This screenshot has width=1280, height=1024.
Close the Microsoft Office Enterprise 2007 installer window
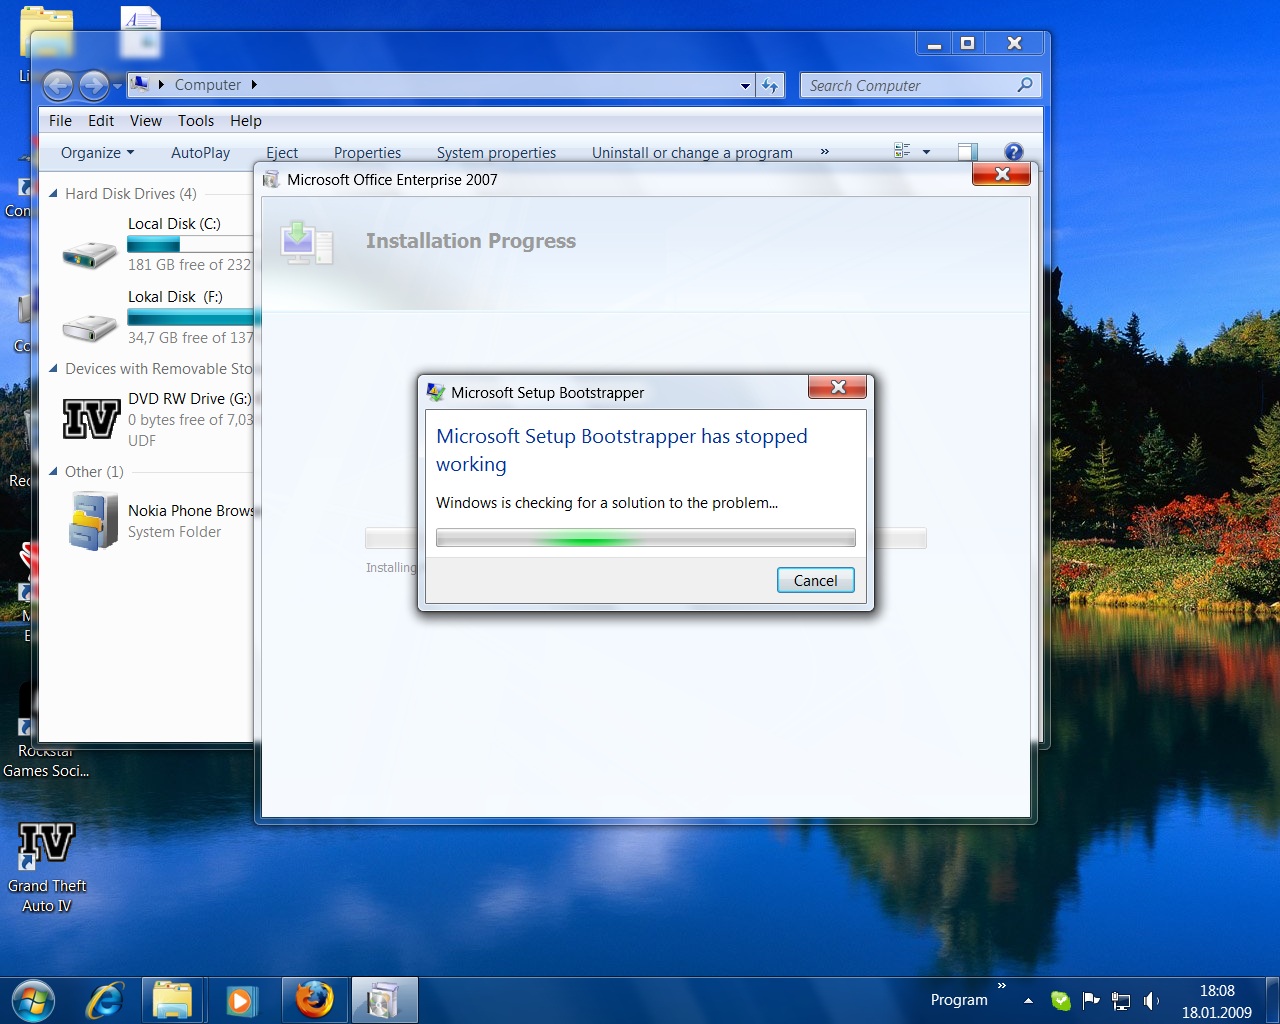click(1002, 174)
